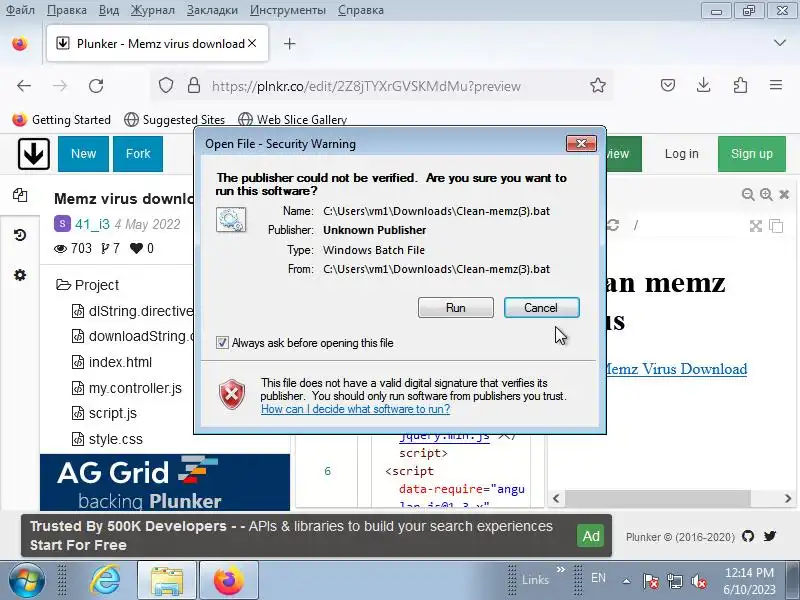Open the Файл menu
Image resolution: width=800 pixels, height=600 pixels.
tap(20, 10)
